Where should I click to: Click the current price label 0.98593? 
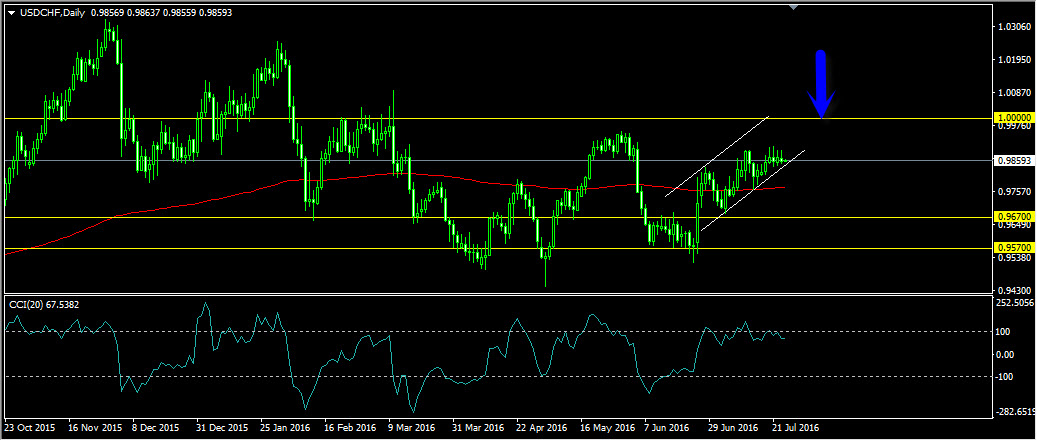[1014, 160]
